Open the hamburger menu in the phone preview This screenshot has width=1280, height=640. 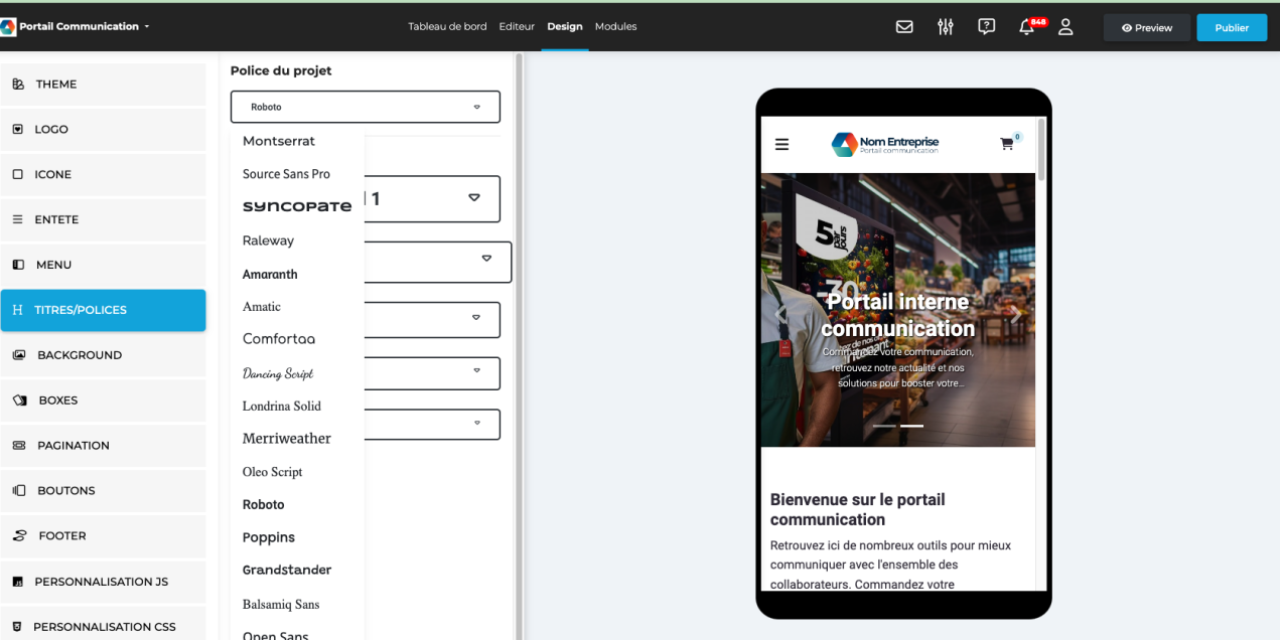(781, 144)
